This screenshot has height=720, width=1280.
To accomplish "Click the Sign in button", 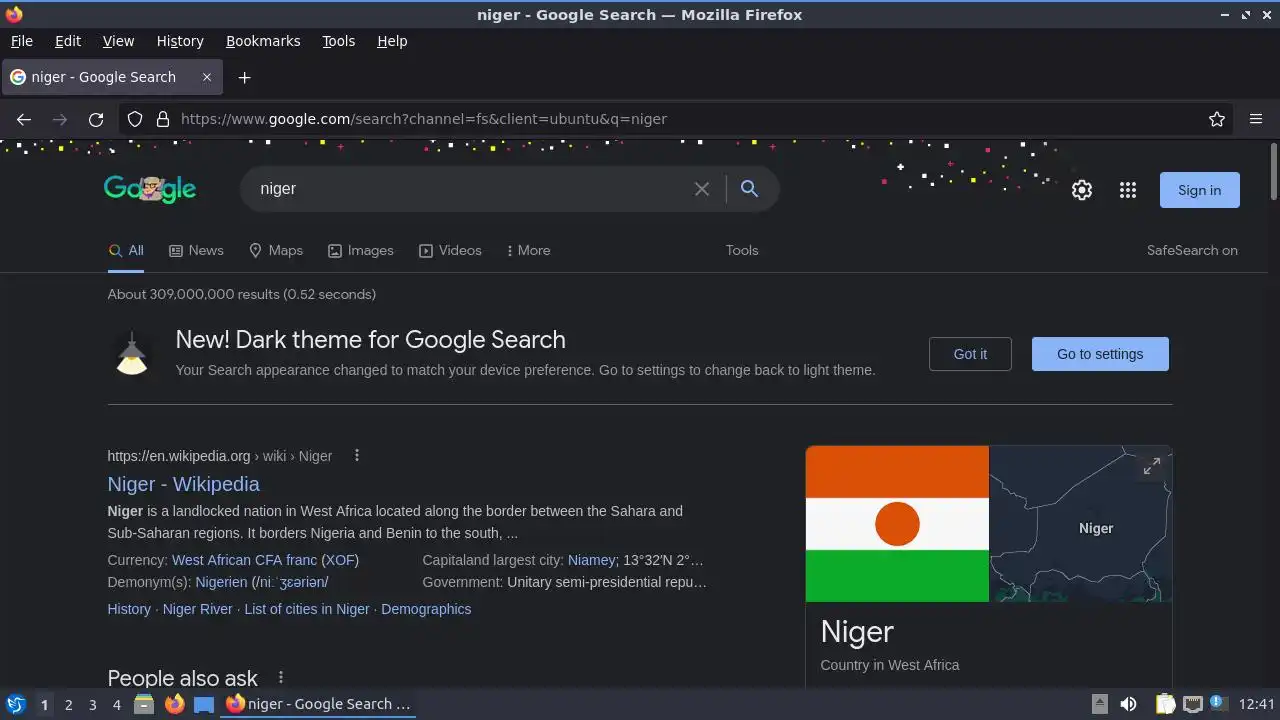I will coord(1199,190).
